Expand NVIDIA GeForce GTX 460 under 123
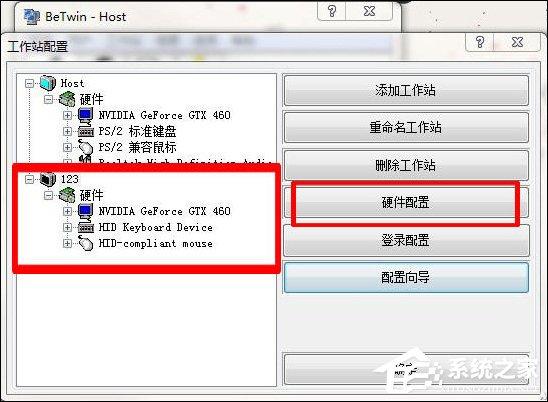The image size is (548, 402). pos(67,211)
